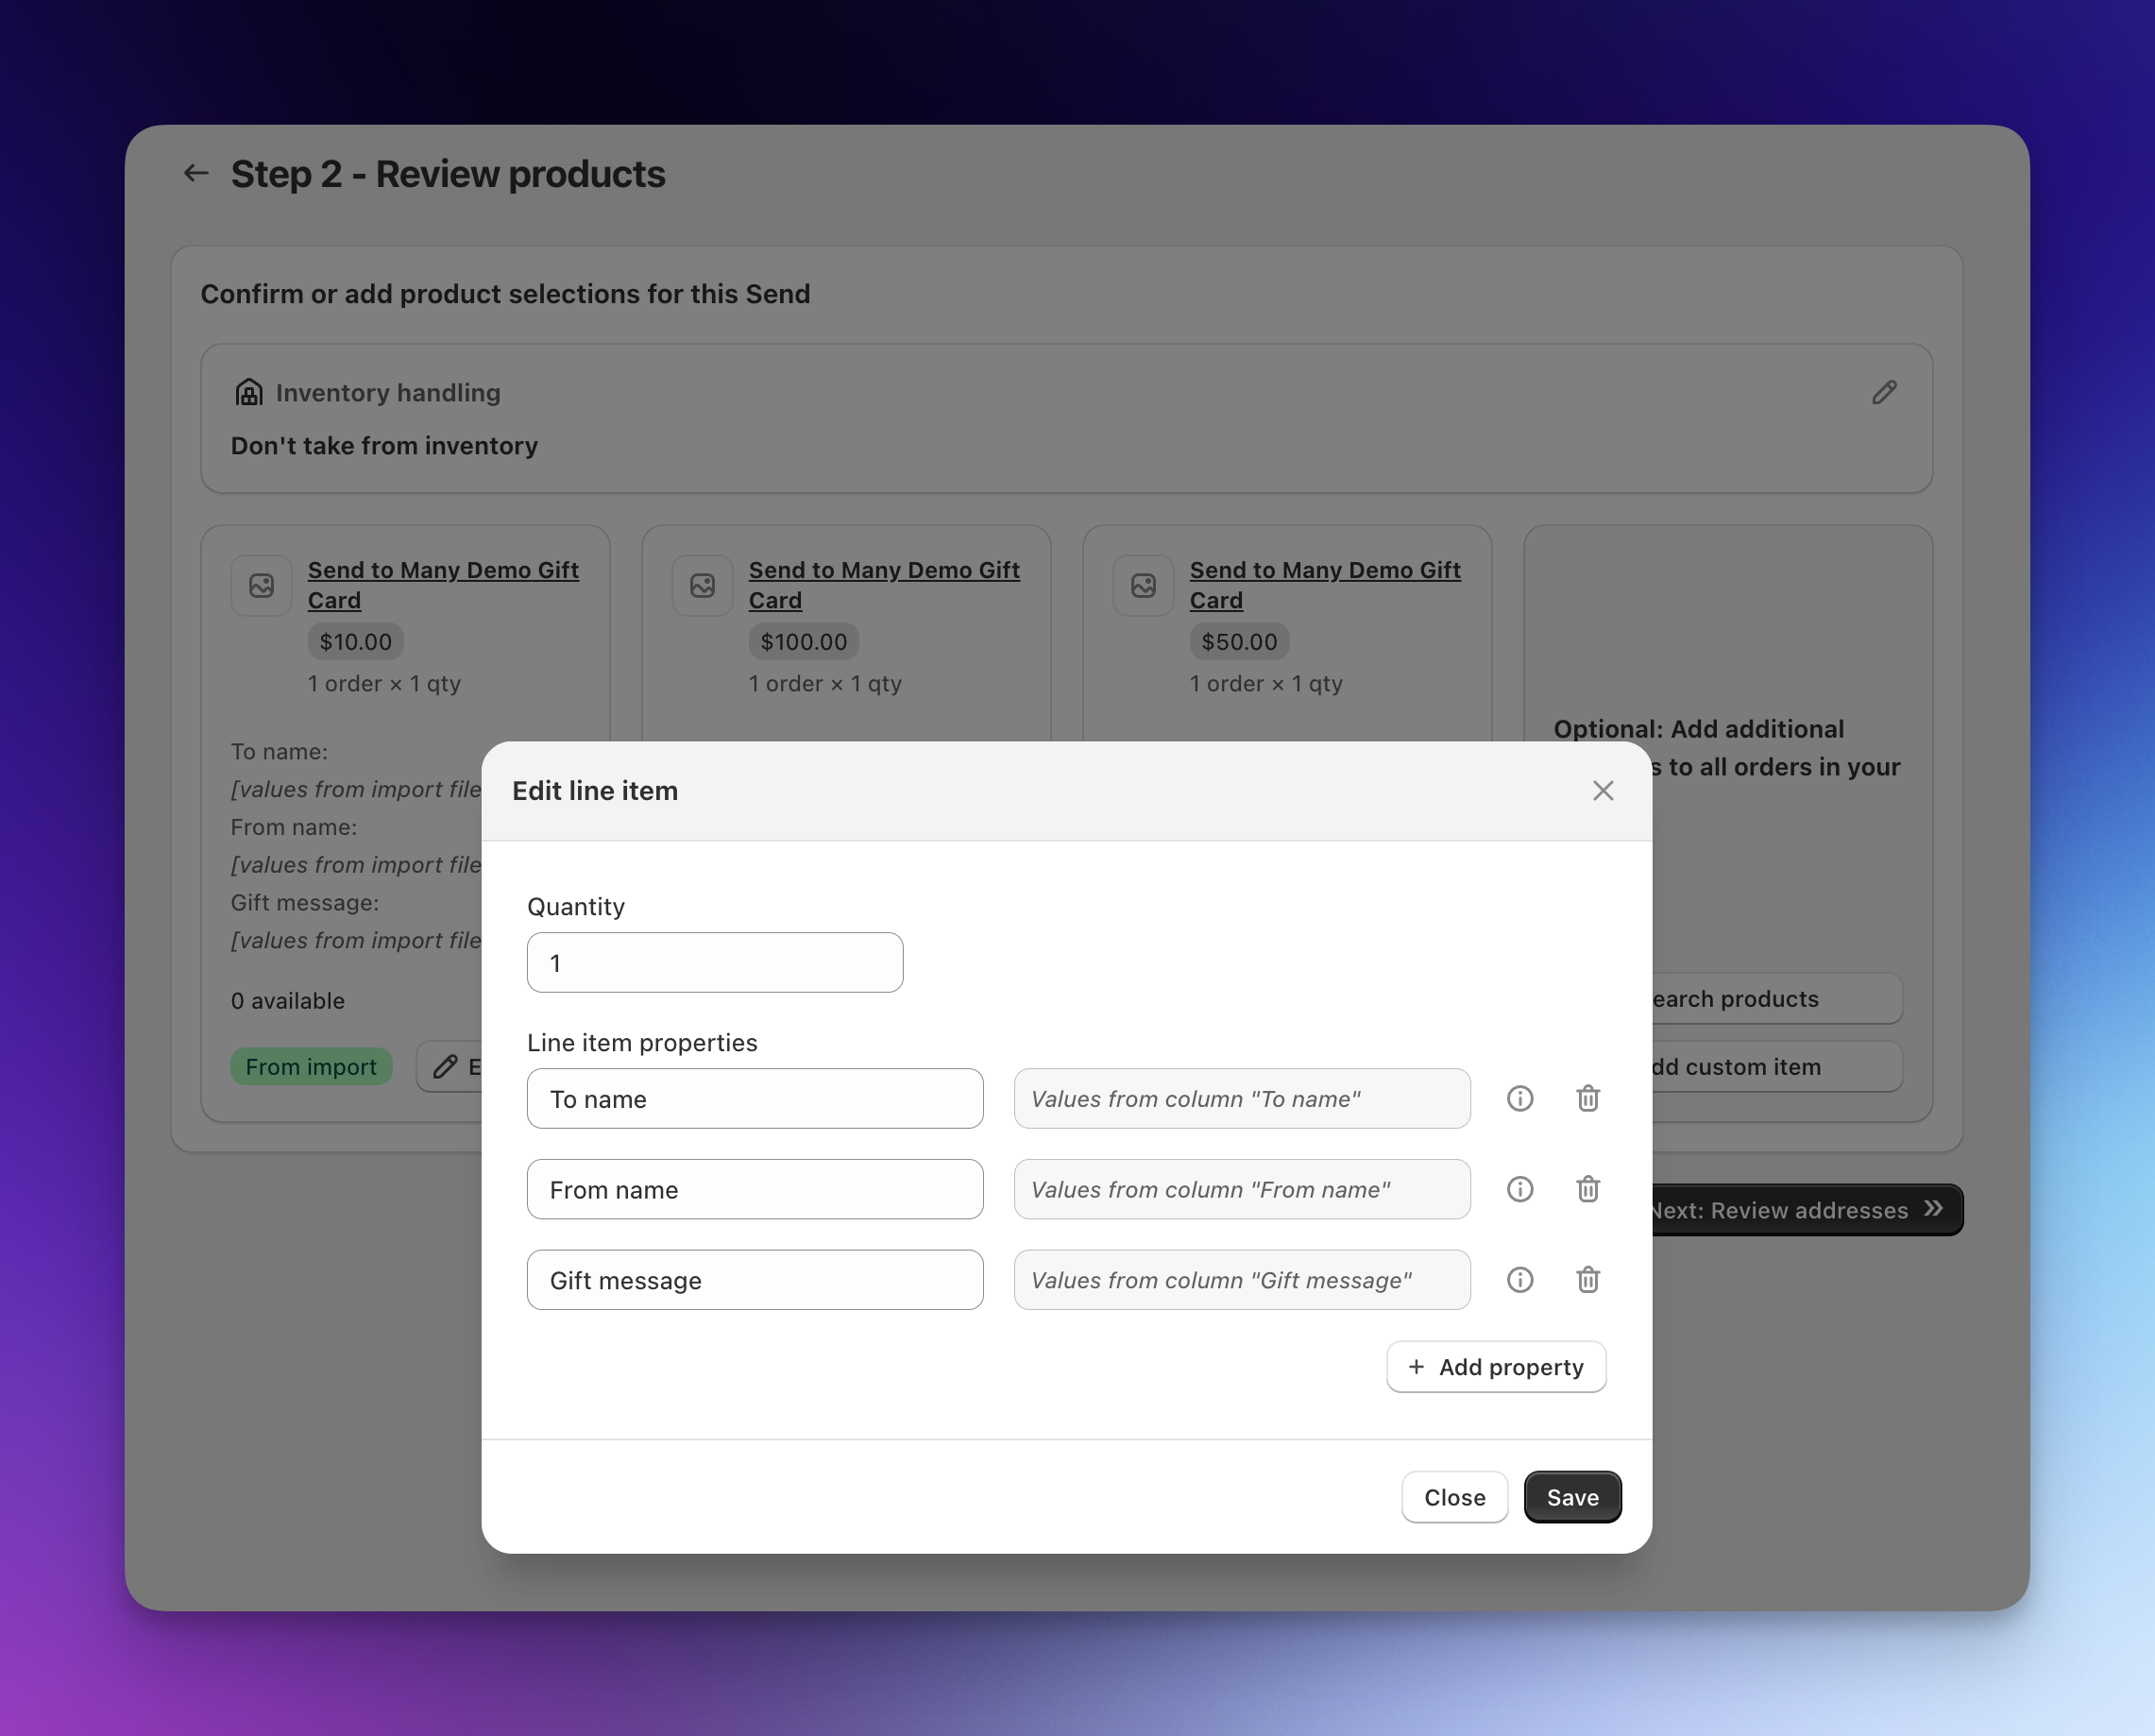The image size is (2155, 1736).
Task: Delete the From name property
Action: [x=1588, y=1189]
